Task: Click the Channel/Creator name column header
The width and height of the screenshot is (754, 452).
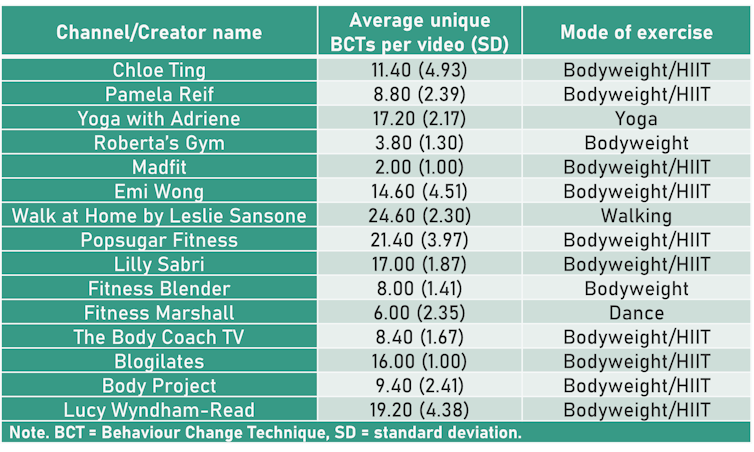Action: 159,31
